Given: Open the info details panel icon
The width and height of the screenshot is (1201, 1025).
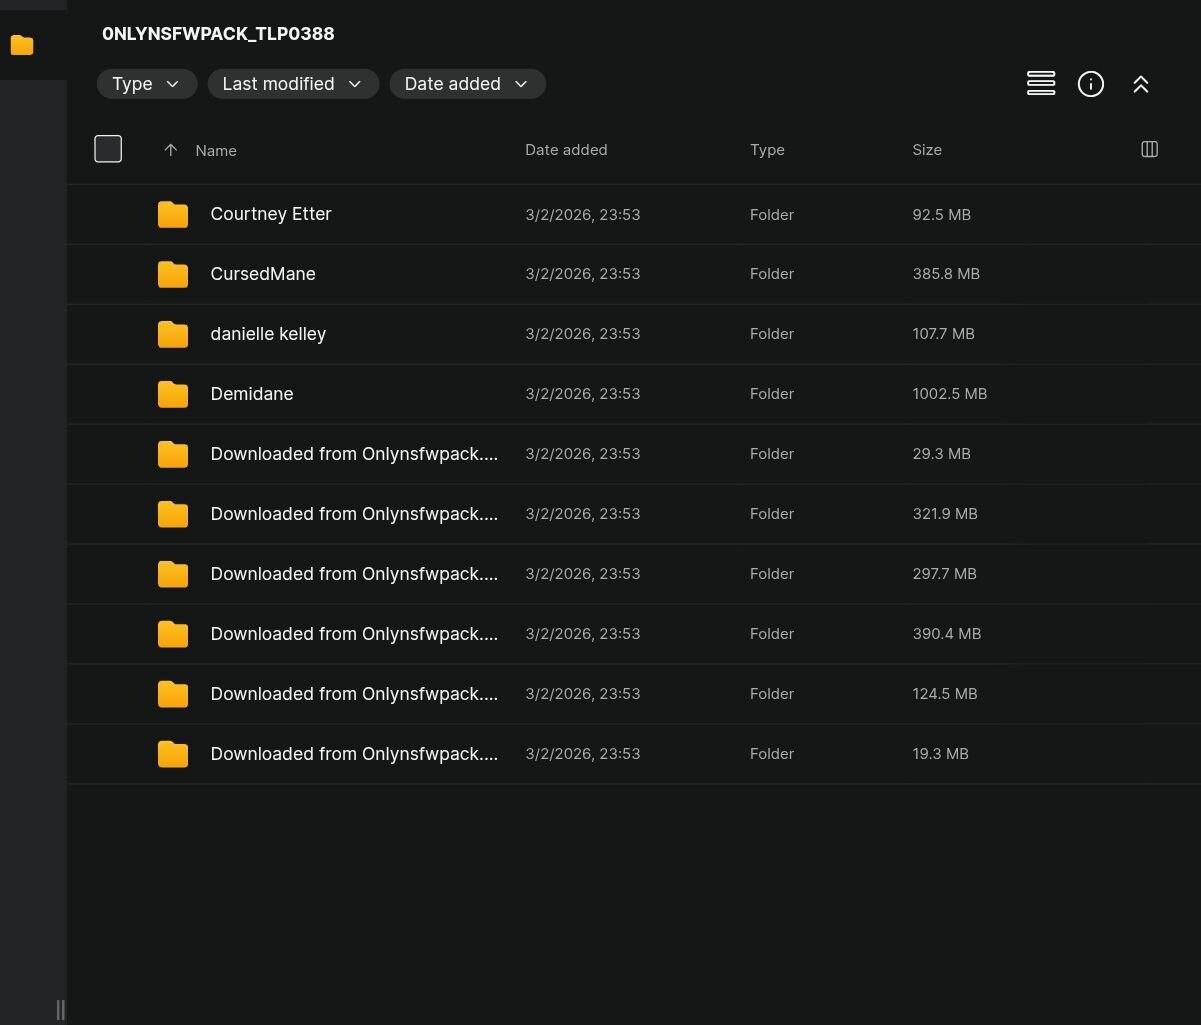Looking at the screenshot, I should (x=1090, y=84).
